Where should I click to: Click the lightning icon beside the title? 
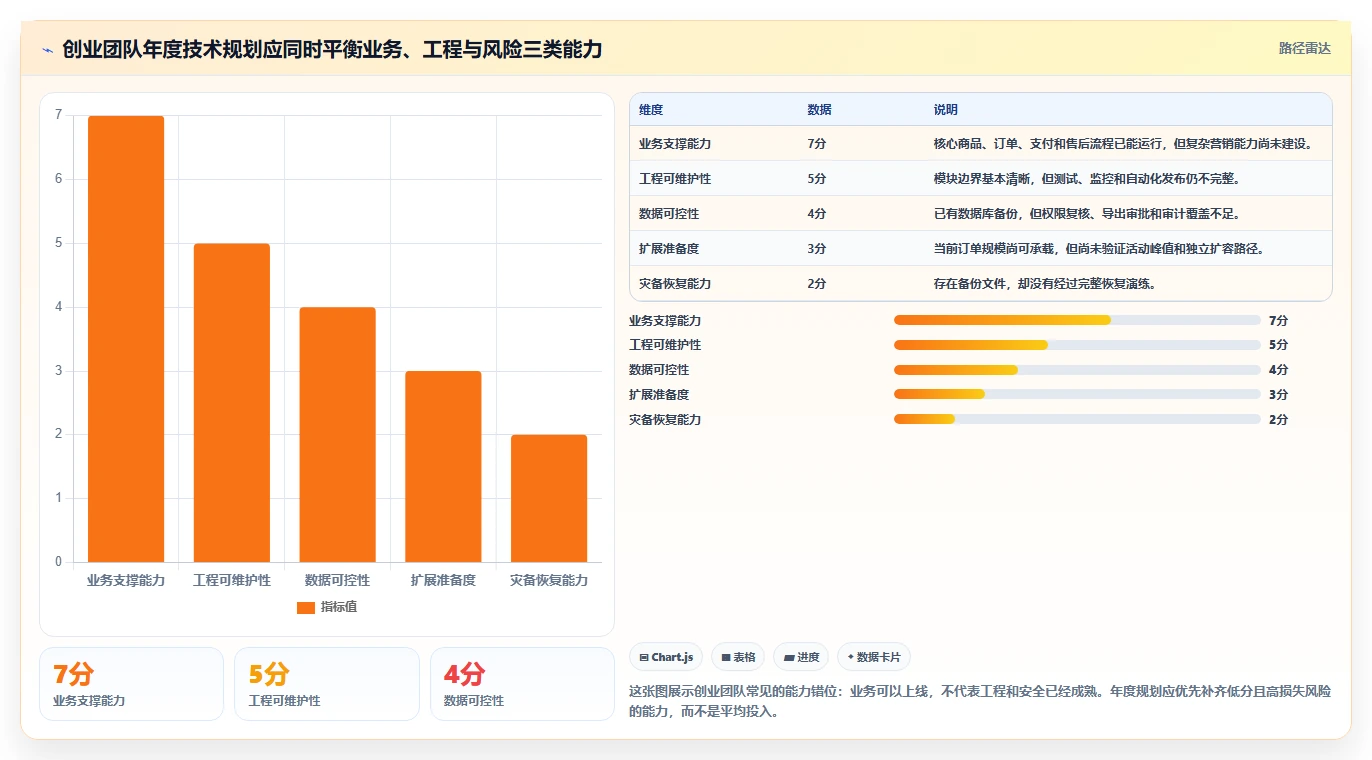[x=48, y=49]
